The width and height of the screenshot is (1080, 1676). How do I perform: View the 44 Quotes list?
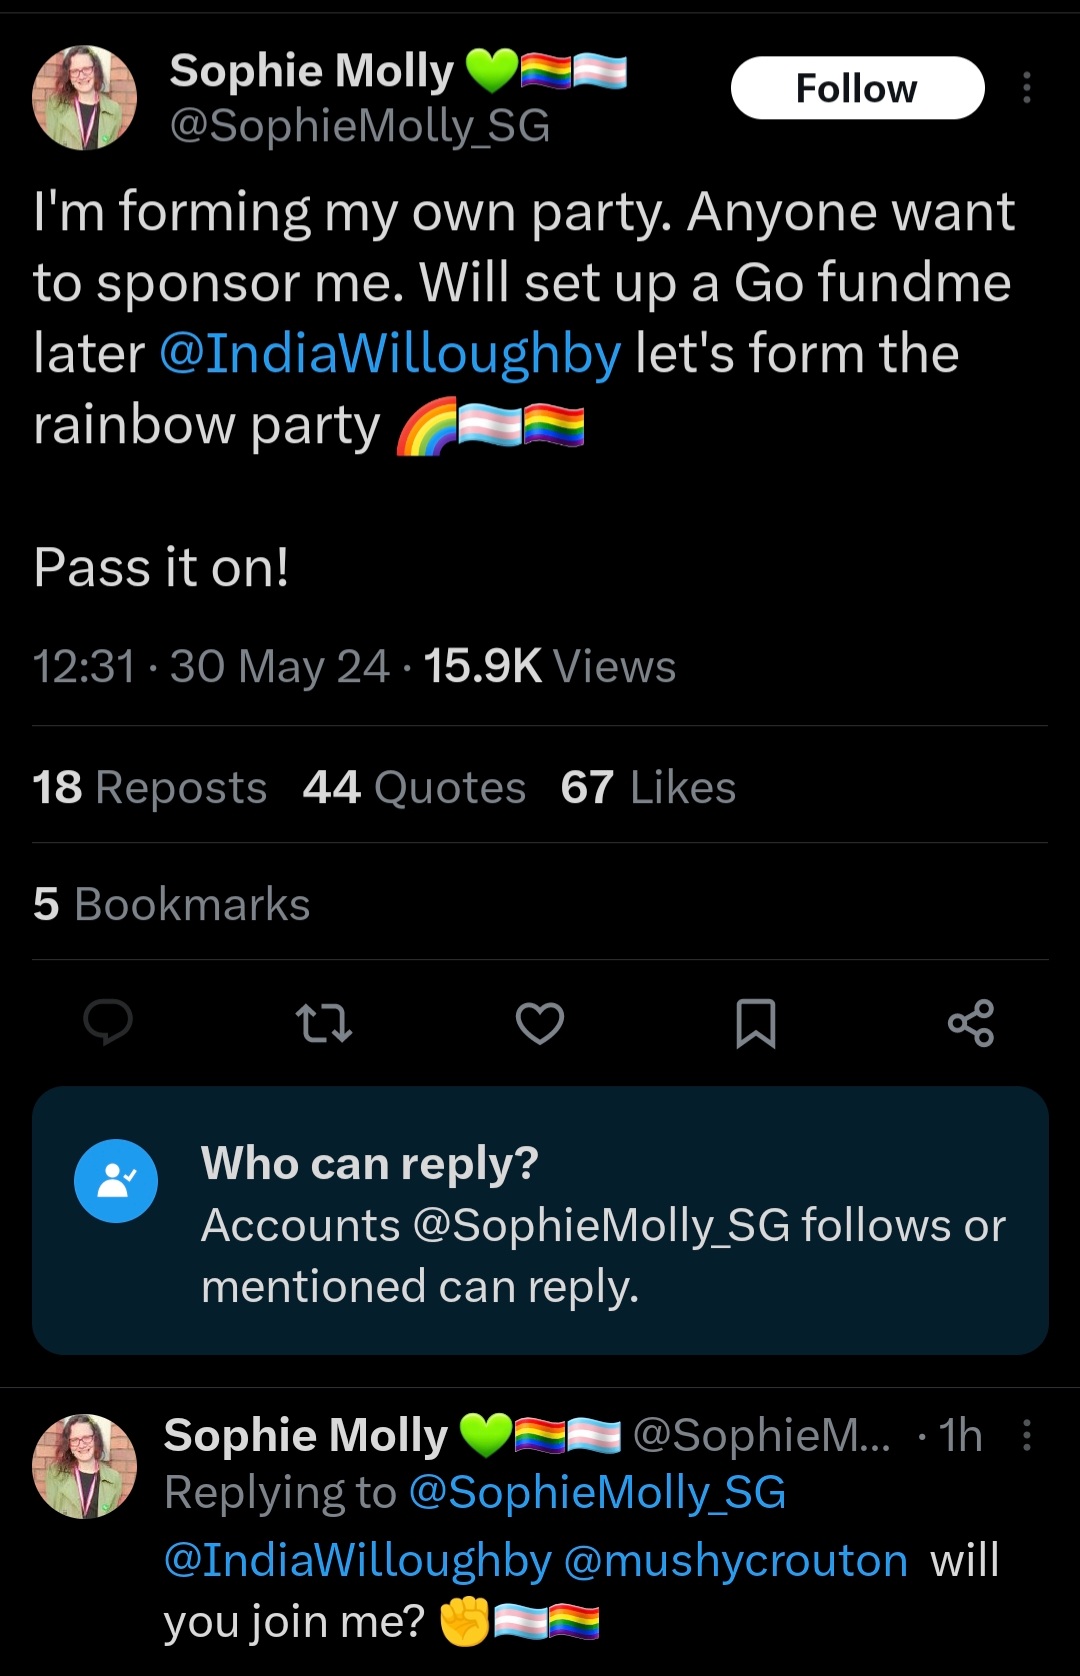coord(414,787)
